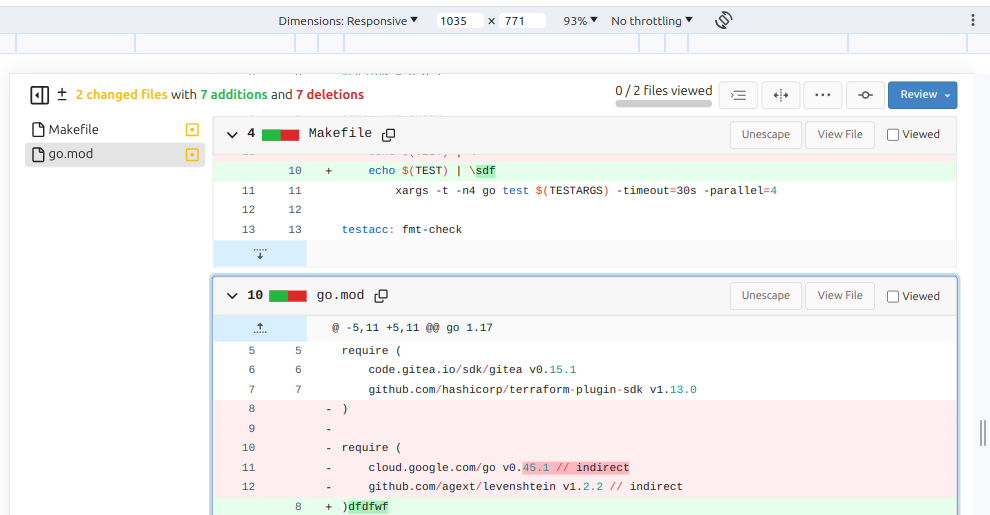Click the commit selector icon button
This screenshot has width=990, height=515.
[865, 95]
